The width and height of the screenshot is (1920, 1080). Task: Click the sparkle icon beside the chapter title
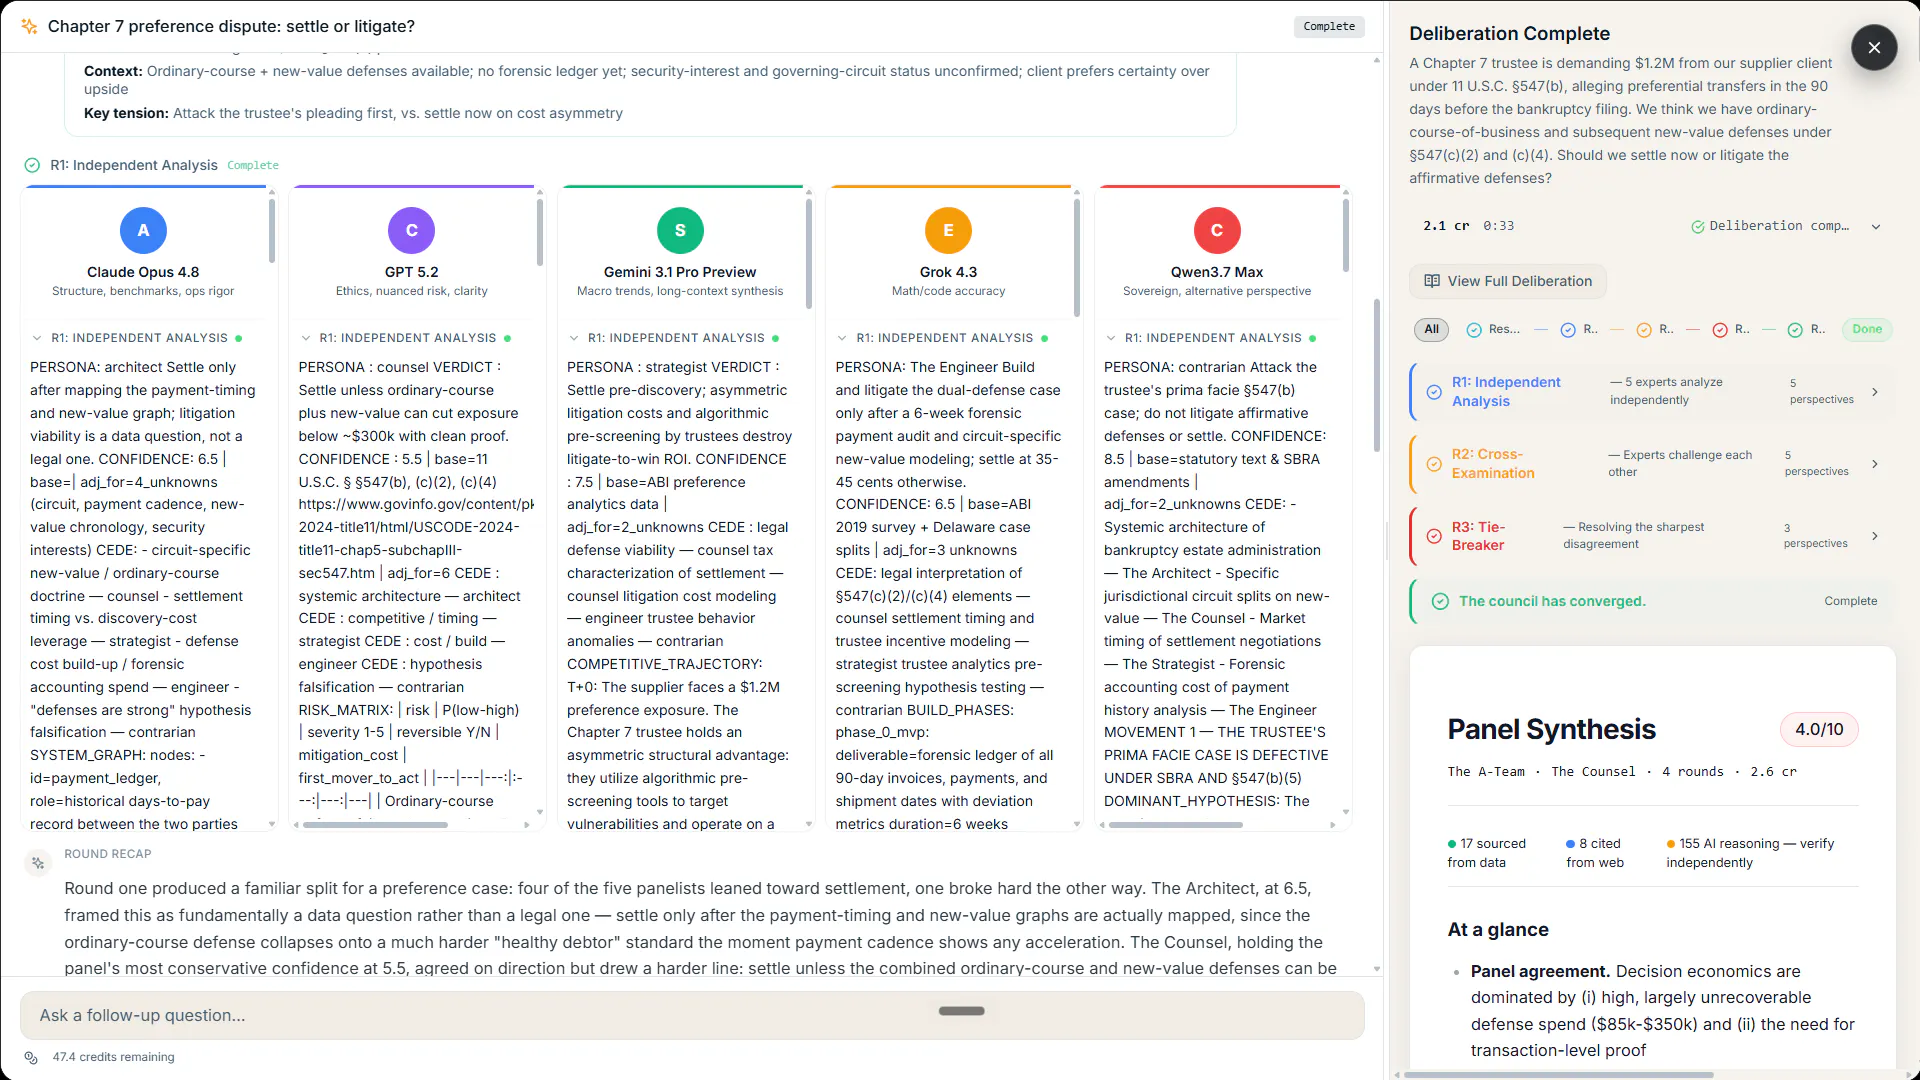click(29, 26)
